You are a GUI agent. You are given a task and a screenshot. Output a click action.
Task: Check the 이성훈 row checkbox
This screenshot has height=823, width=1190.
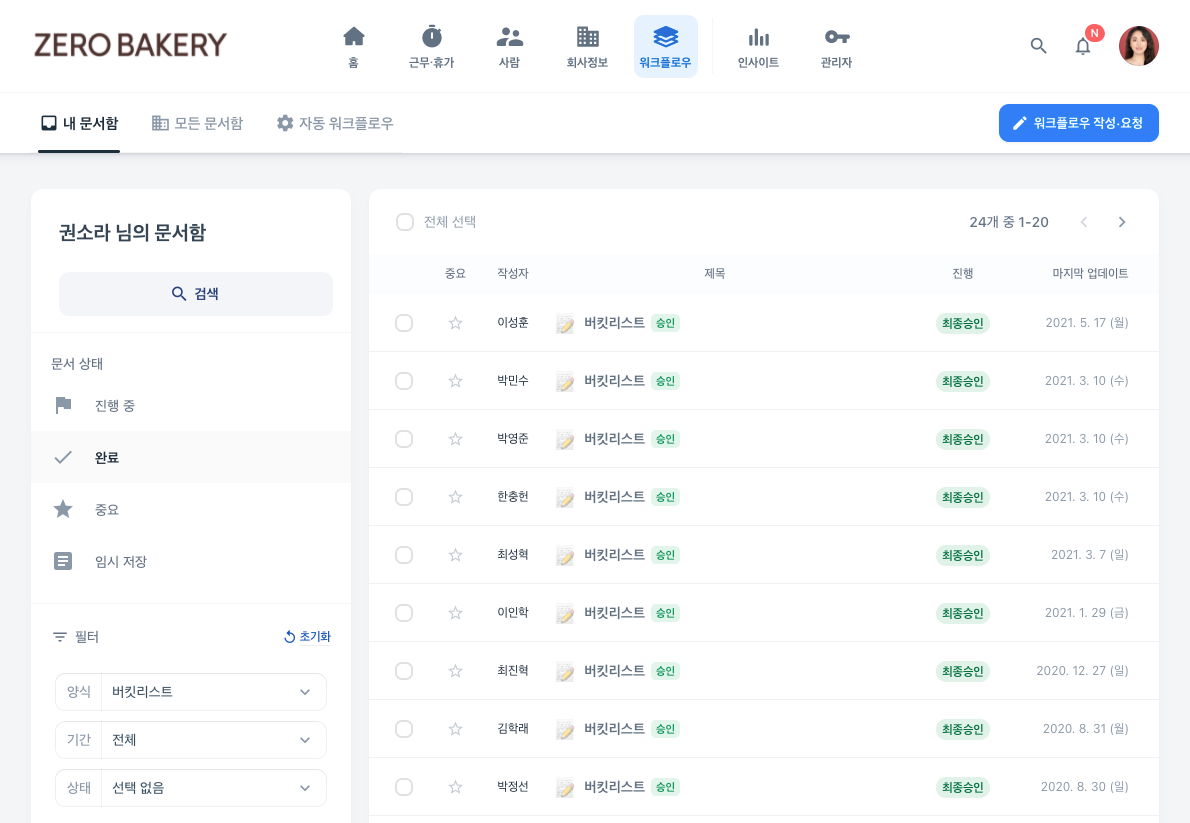coord(404,323)
